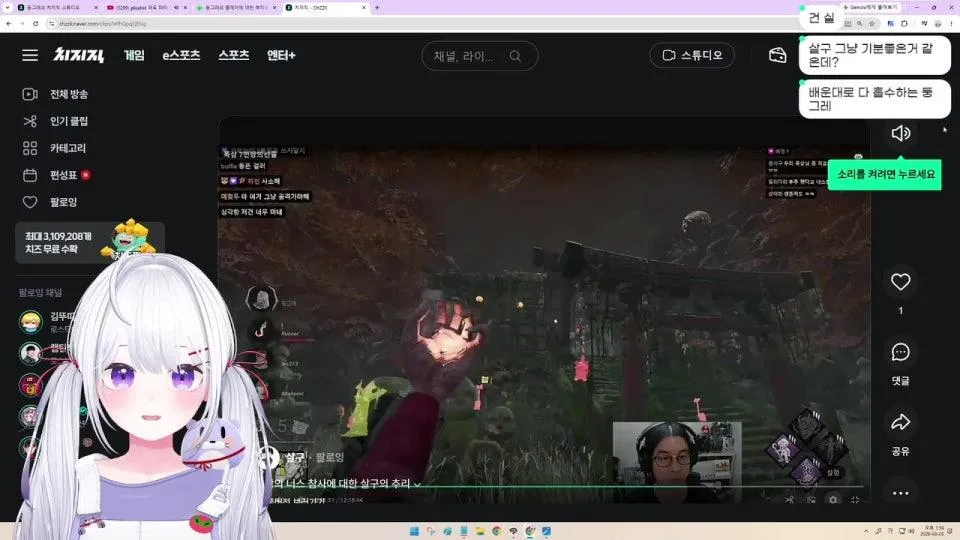This screenshot has height=540, width=960.
Task: Click the browser address bar URL
Action: 103,23
